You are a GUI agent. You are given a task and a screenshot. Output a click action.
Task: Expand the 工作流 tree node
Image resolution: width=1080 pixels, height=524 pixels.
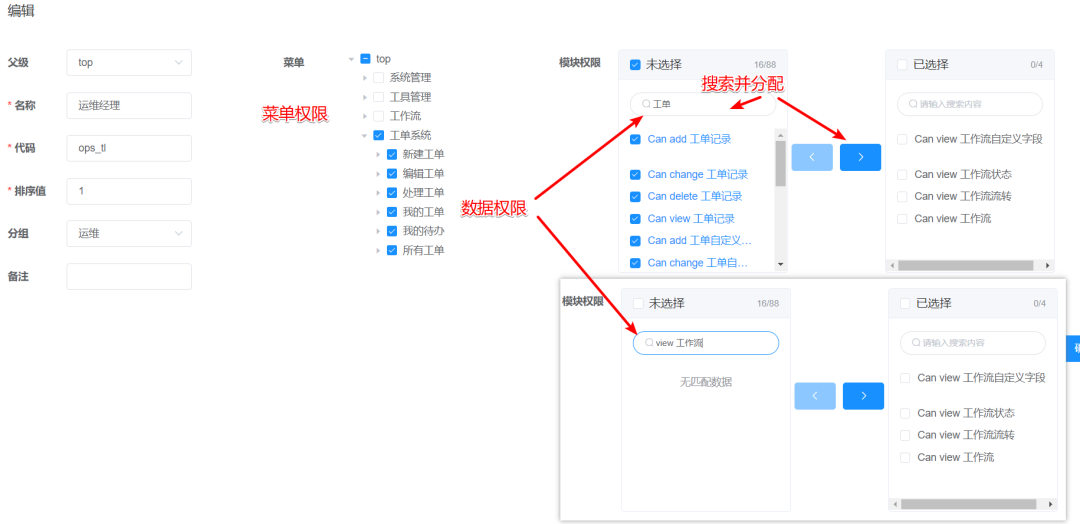(x=366, y=116)
